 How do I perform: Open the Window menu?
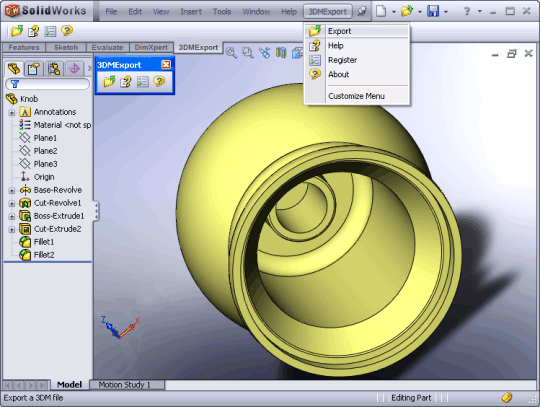(256, 12)
